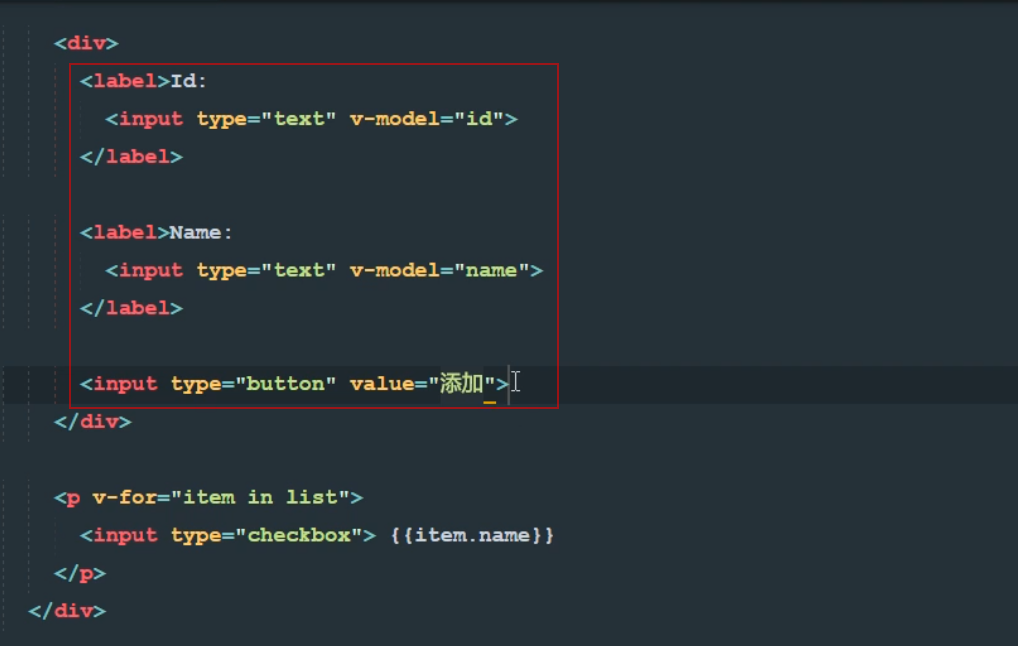Place cursor on v-model="name" attribute
Viewport: 1018px width, 646px height.
click(440, 270)
